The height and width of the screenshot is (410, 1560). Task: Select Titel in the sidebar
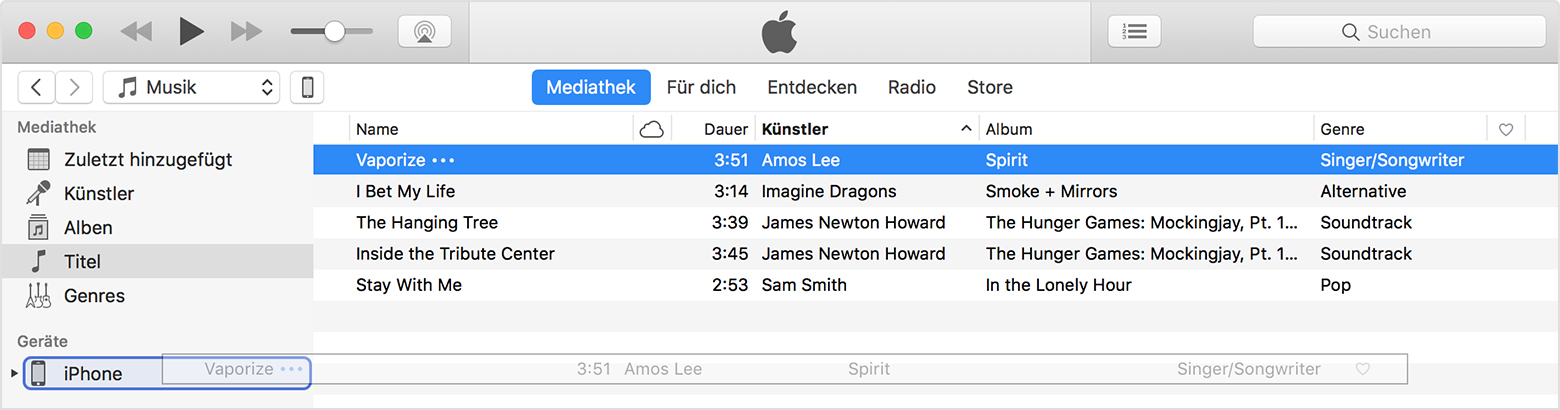point(157,261)
